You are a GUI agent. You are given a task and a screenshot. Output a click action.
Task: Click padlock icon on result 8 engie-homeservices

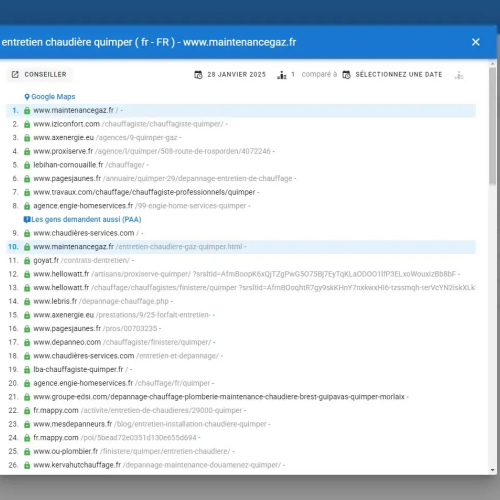pyautogui.click(x=27, y=206)
